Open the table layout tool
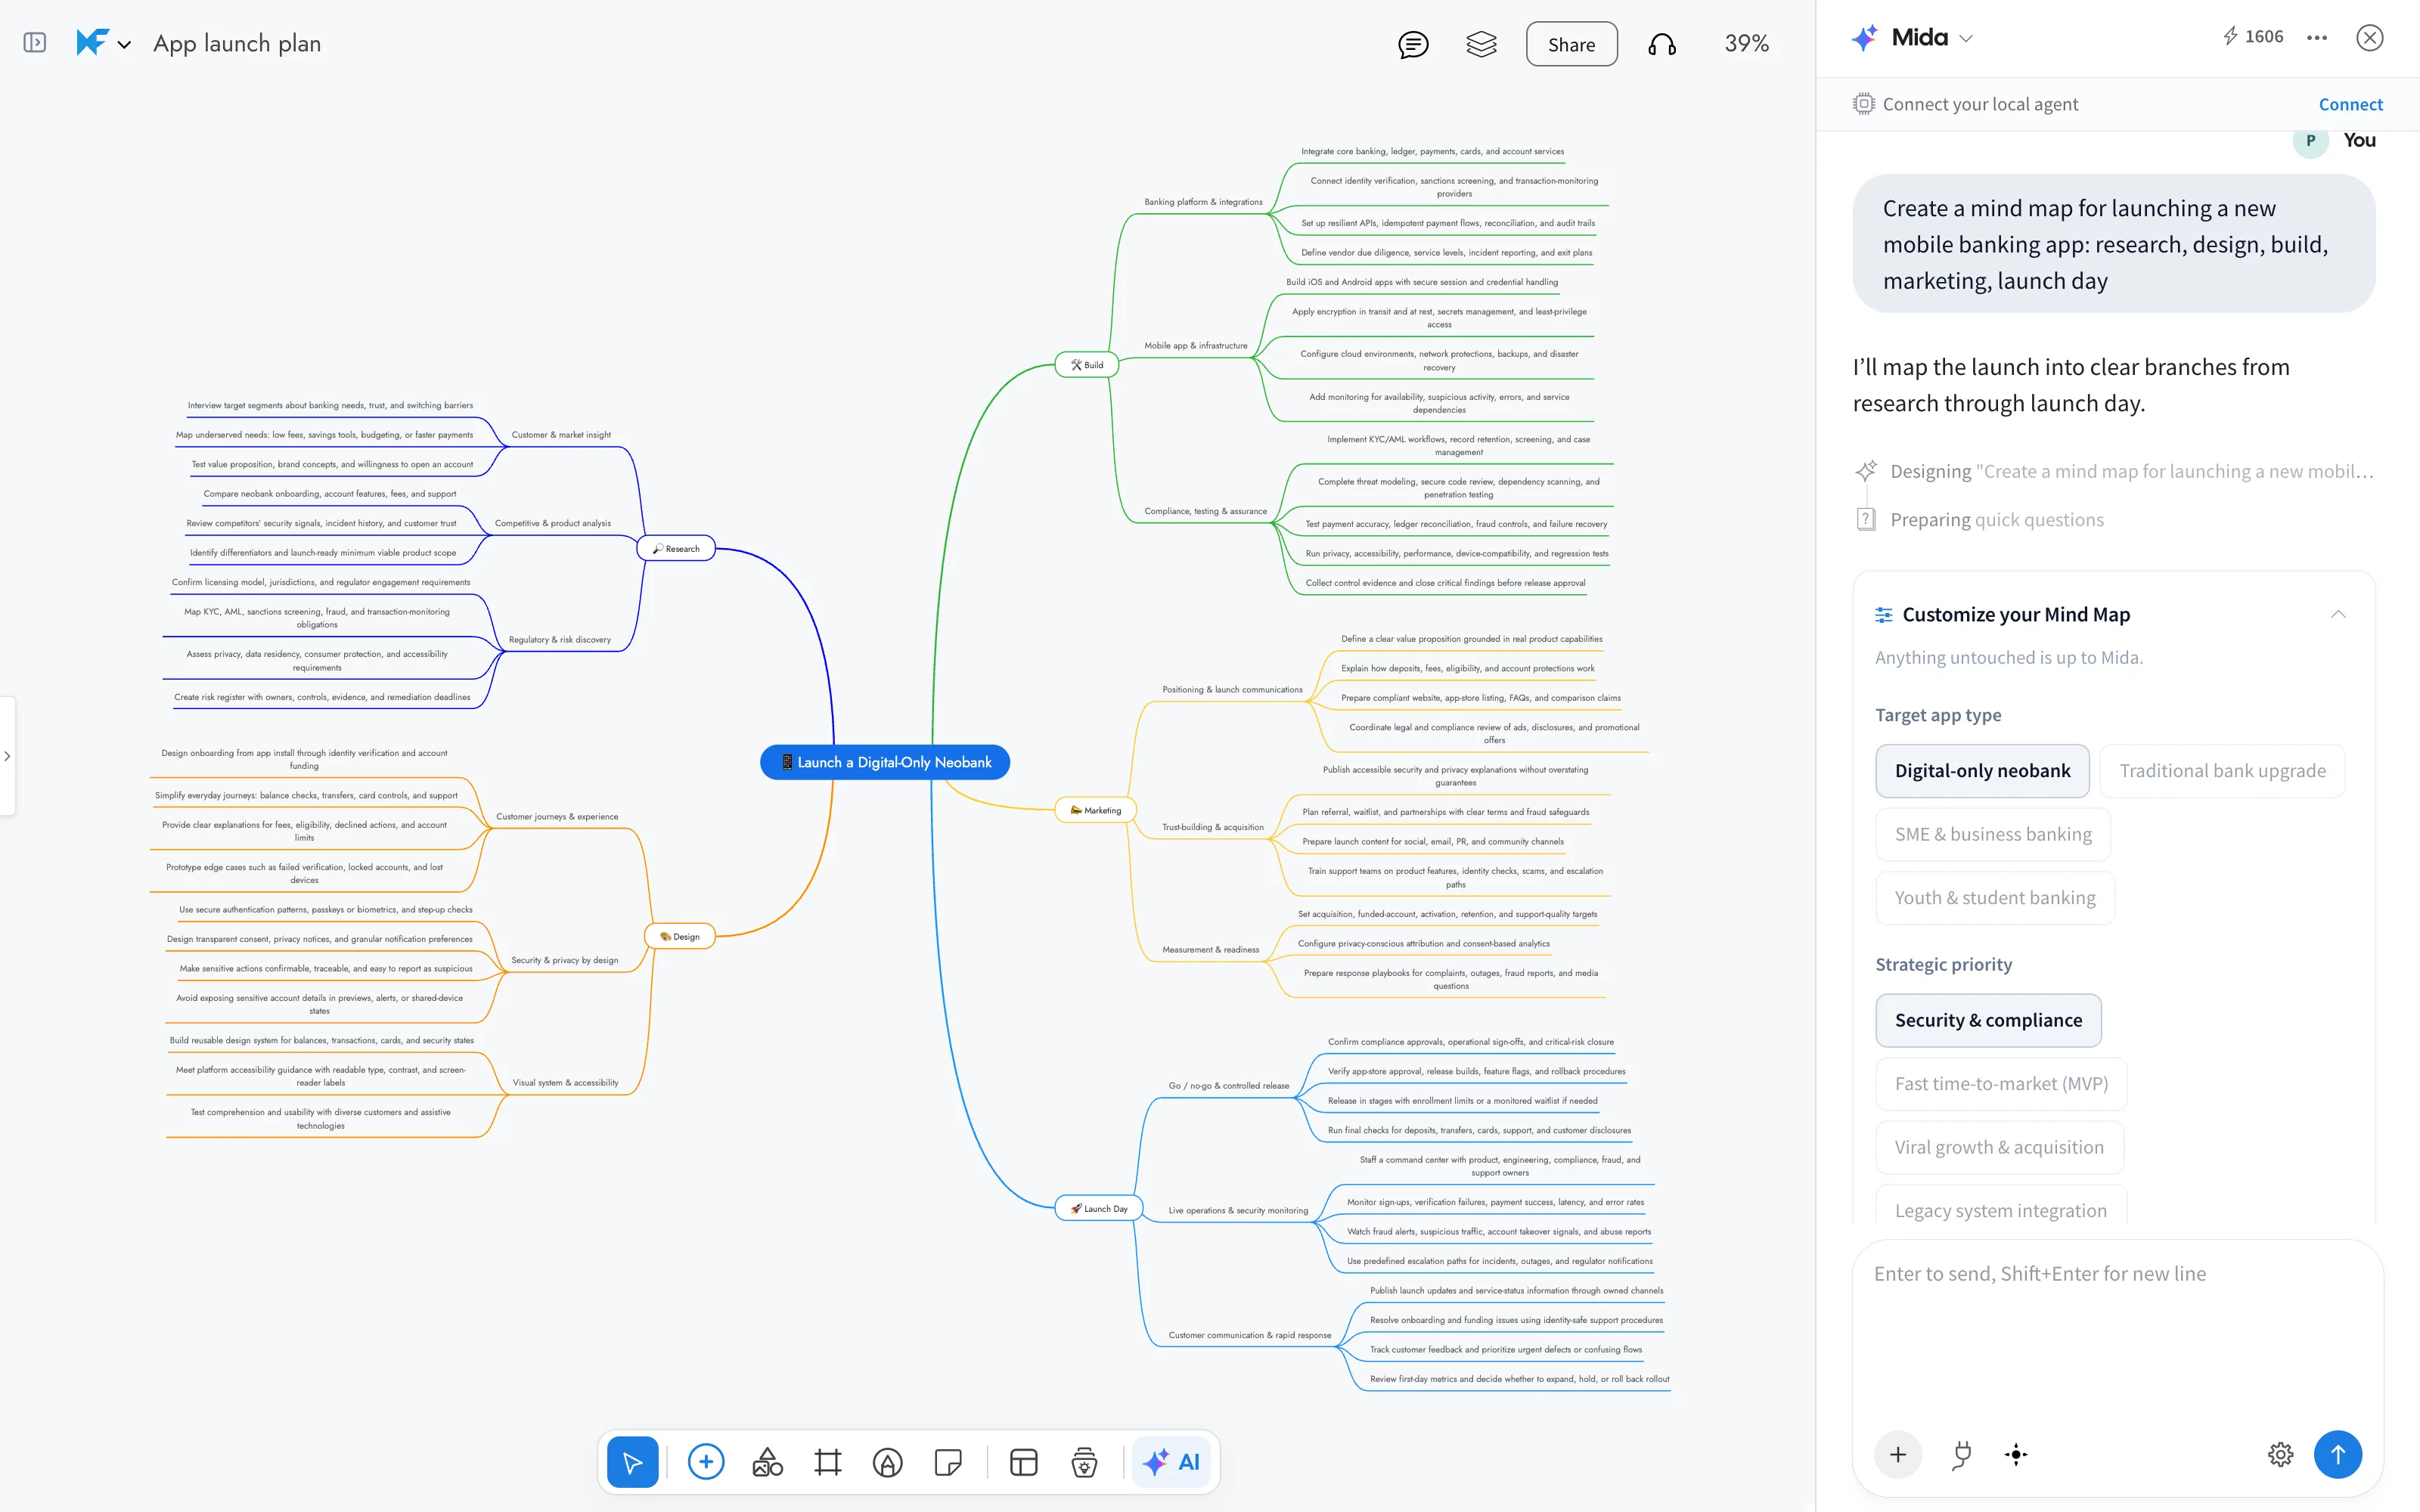 pos(1024,1462)
